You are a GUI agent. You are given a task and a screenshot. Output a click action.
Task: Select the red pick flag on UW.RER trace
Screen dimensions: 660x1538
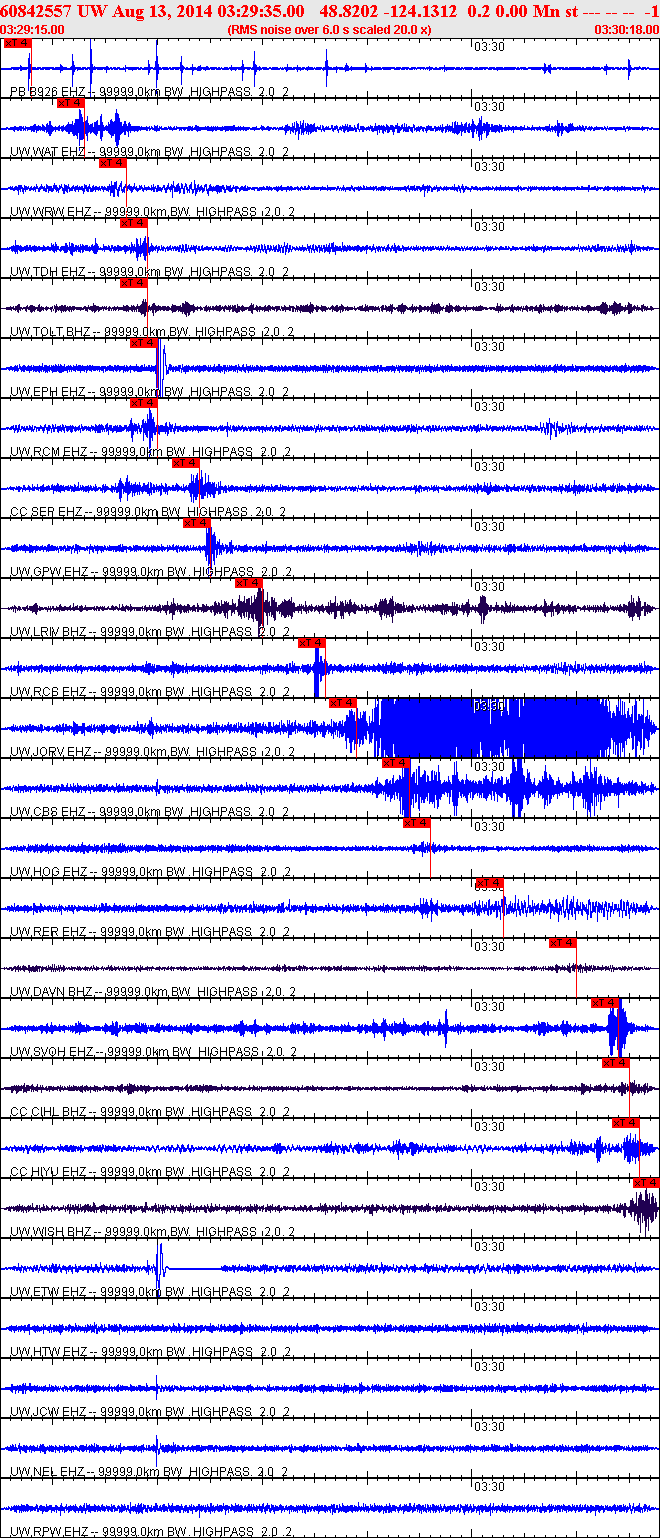pos(489,882)
